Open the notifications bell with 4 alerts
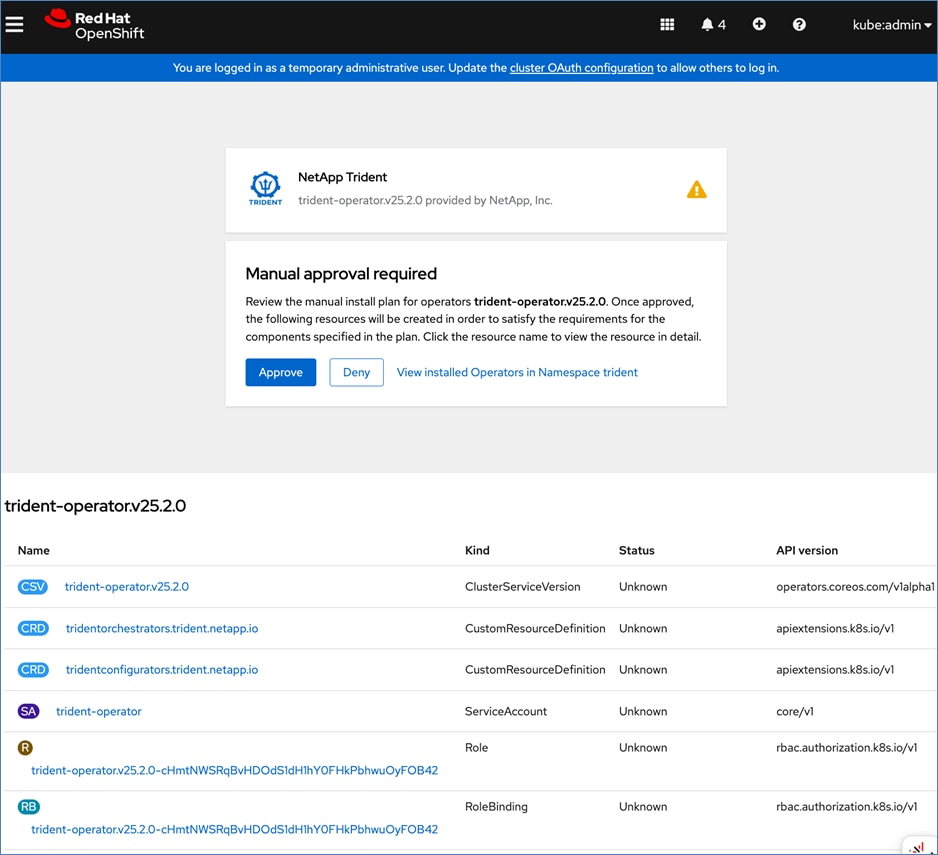The width and height of the screenshot is (938, 855). point(713,25)
